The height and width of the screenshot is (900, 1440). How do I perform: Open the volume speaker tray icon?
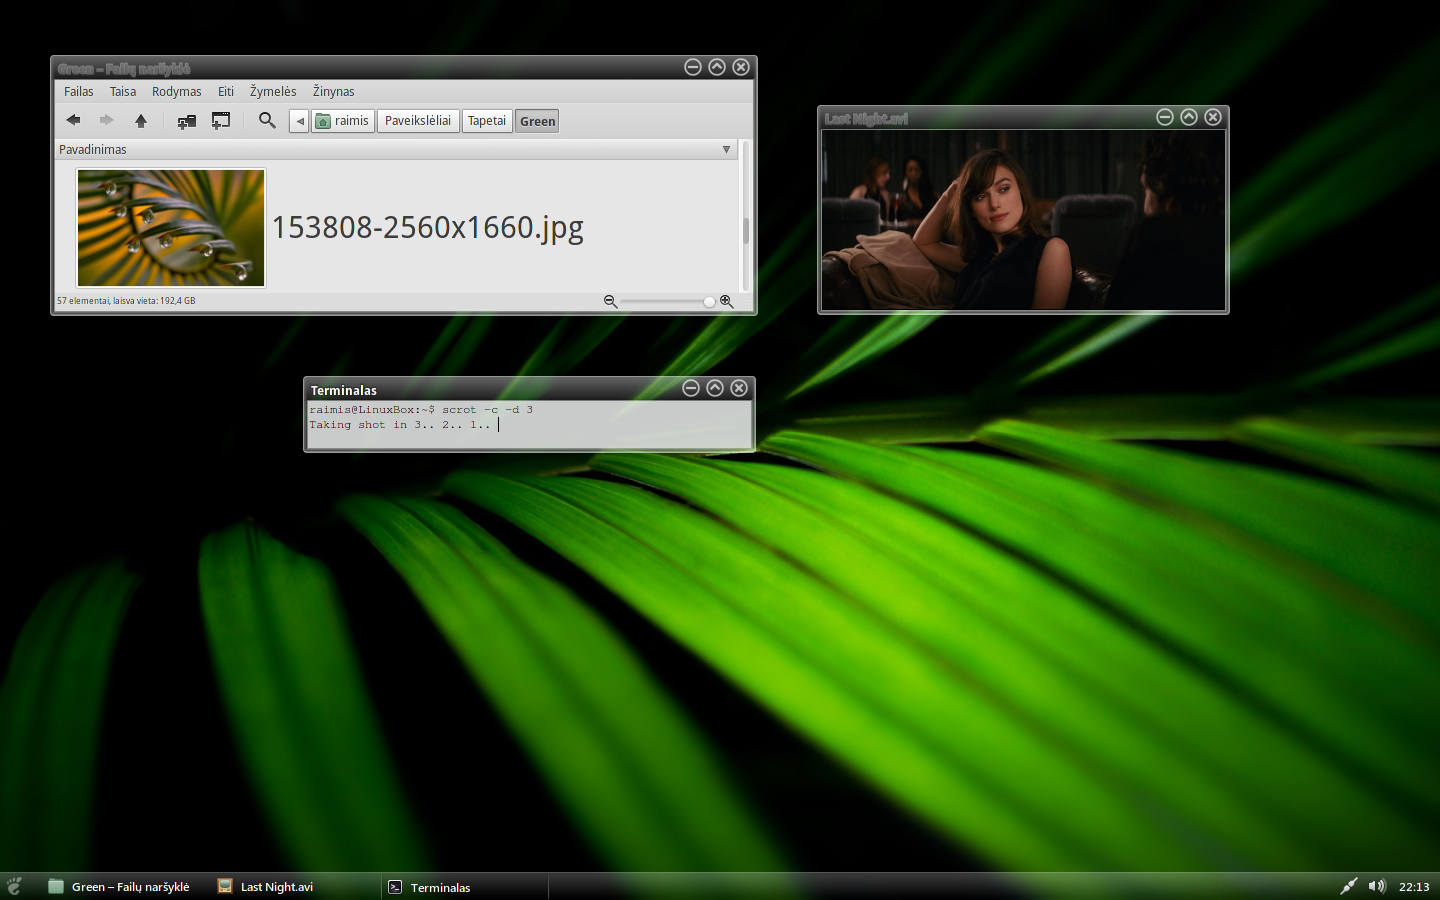click(1377, 886)
